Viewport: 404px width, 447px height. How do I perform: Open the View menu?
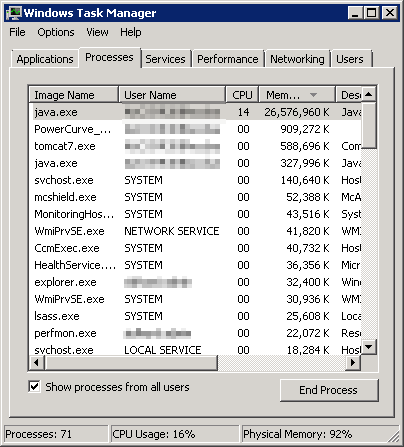[97, 32]
